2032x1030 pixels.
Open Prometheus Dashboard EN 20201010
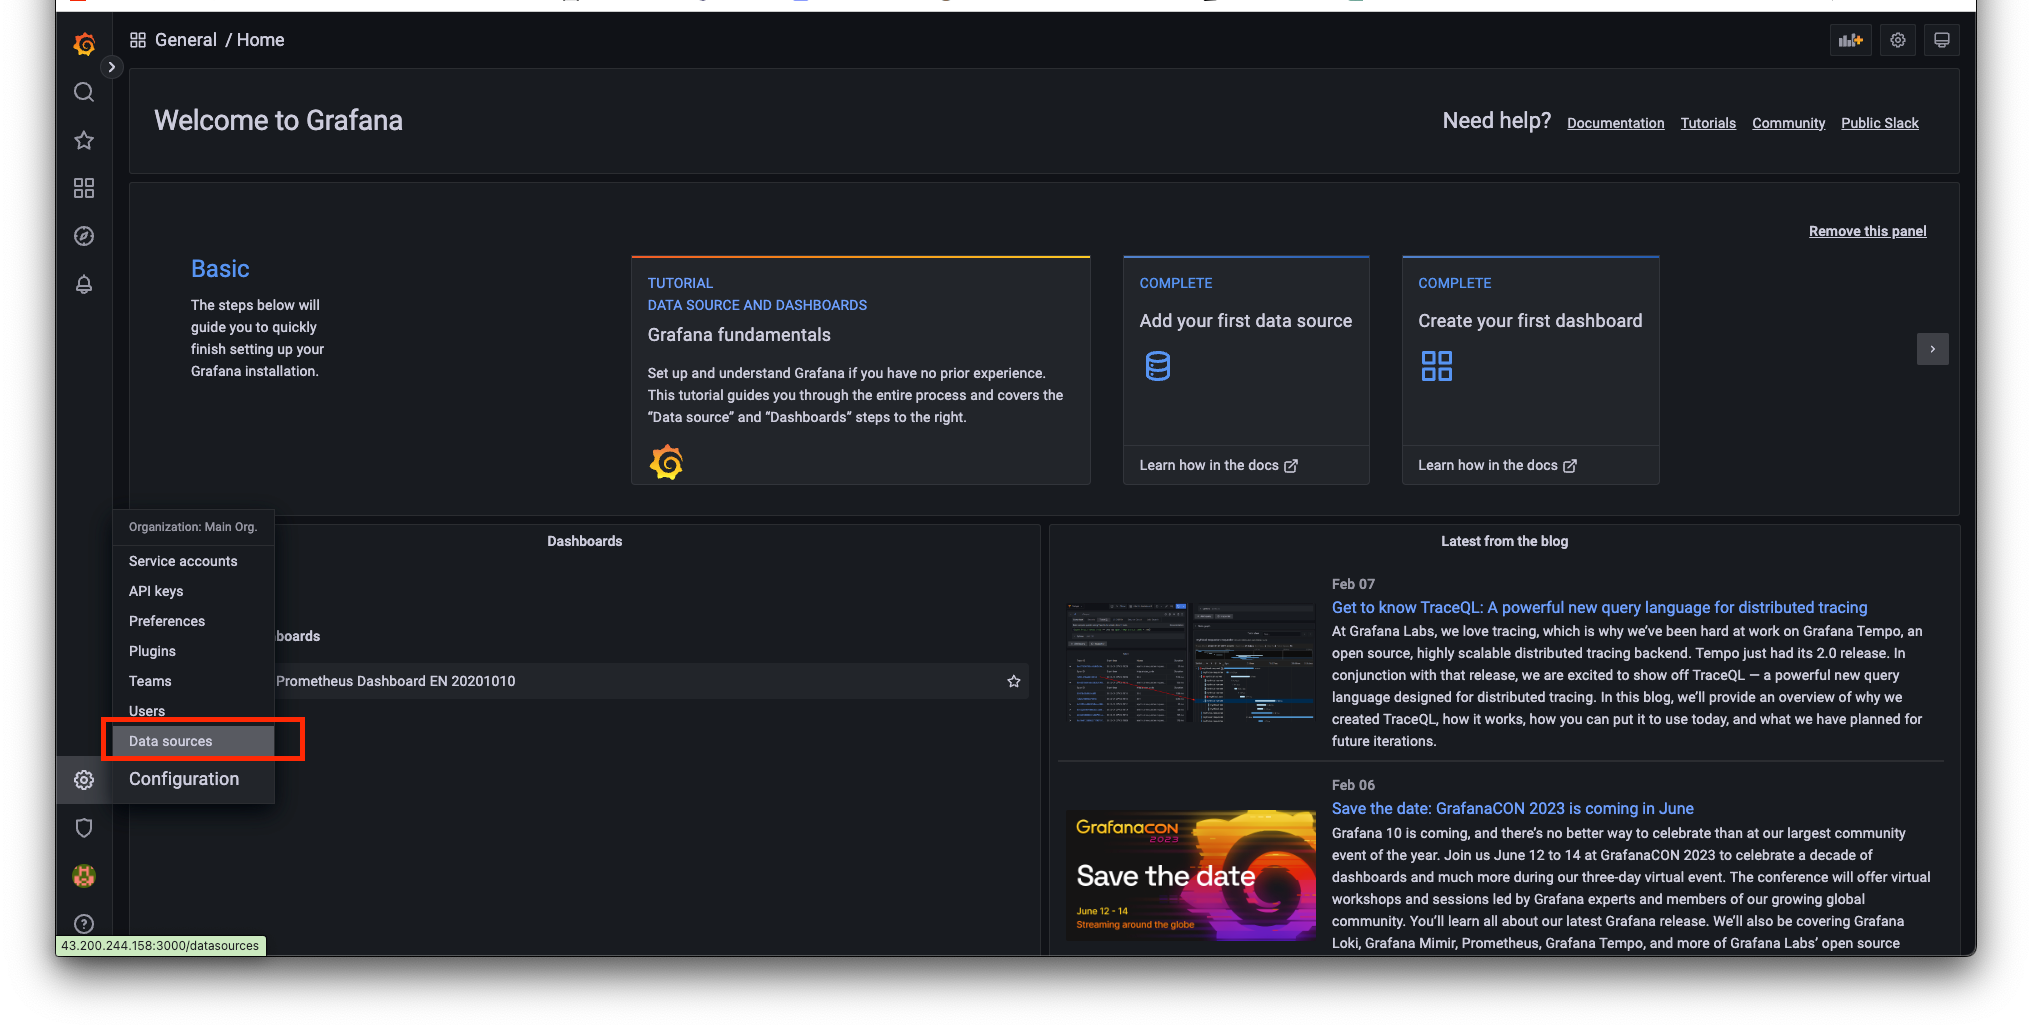396,681
